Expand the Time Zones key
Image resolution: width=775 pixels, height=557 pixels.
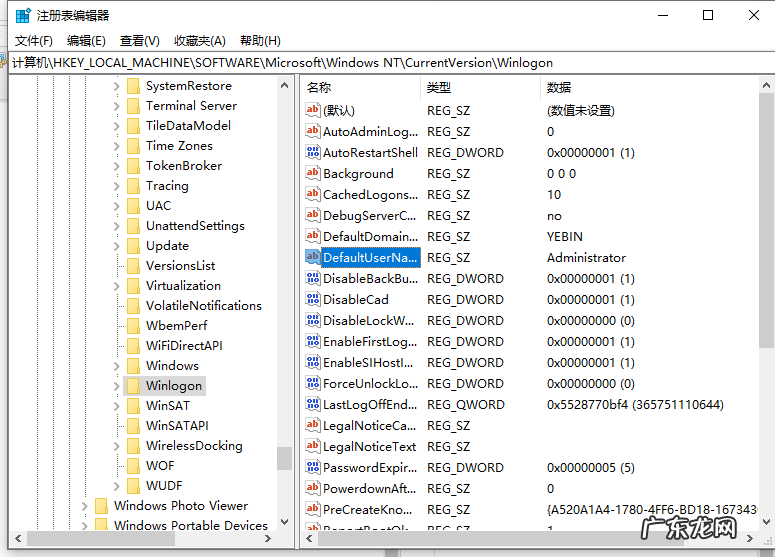pos(116,146)
